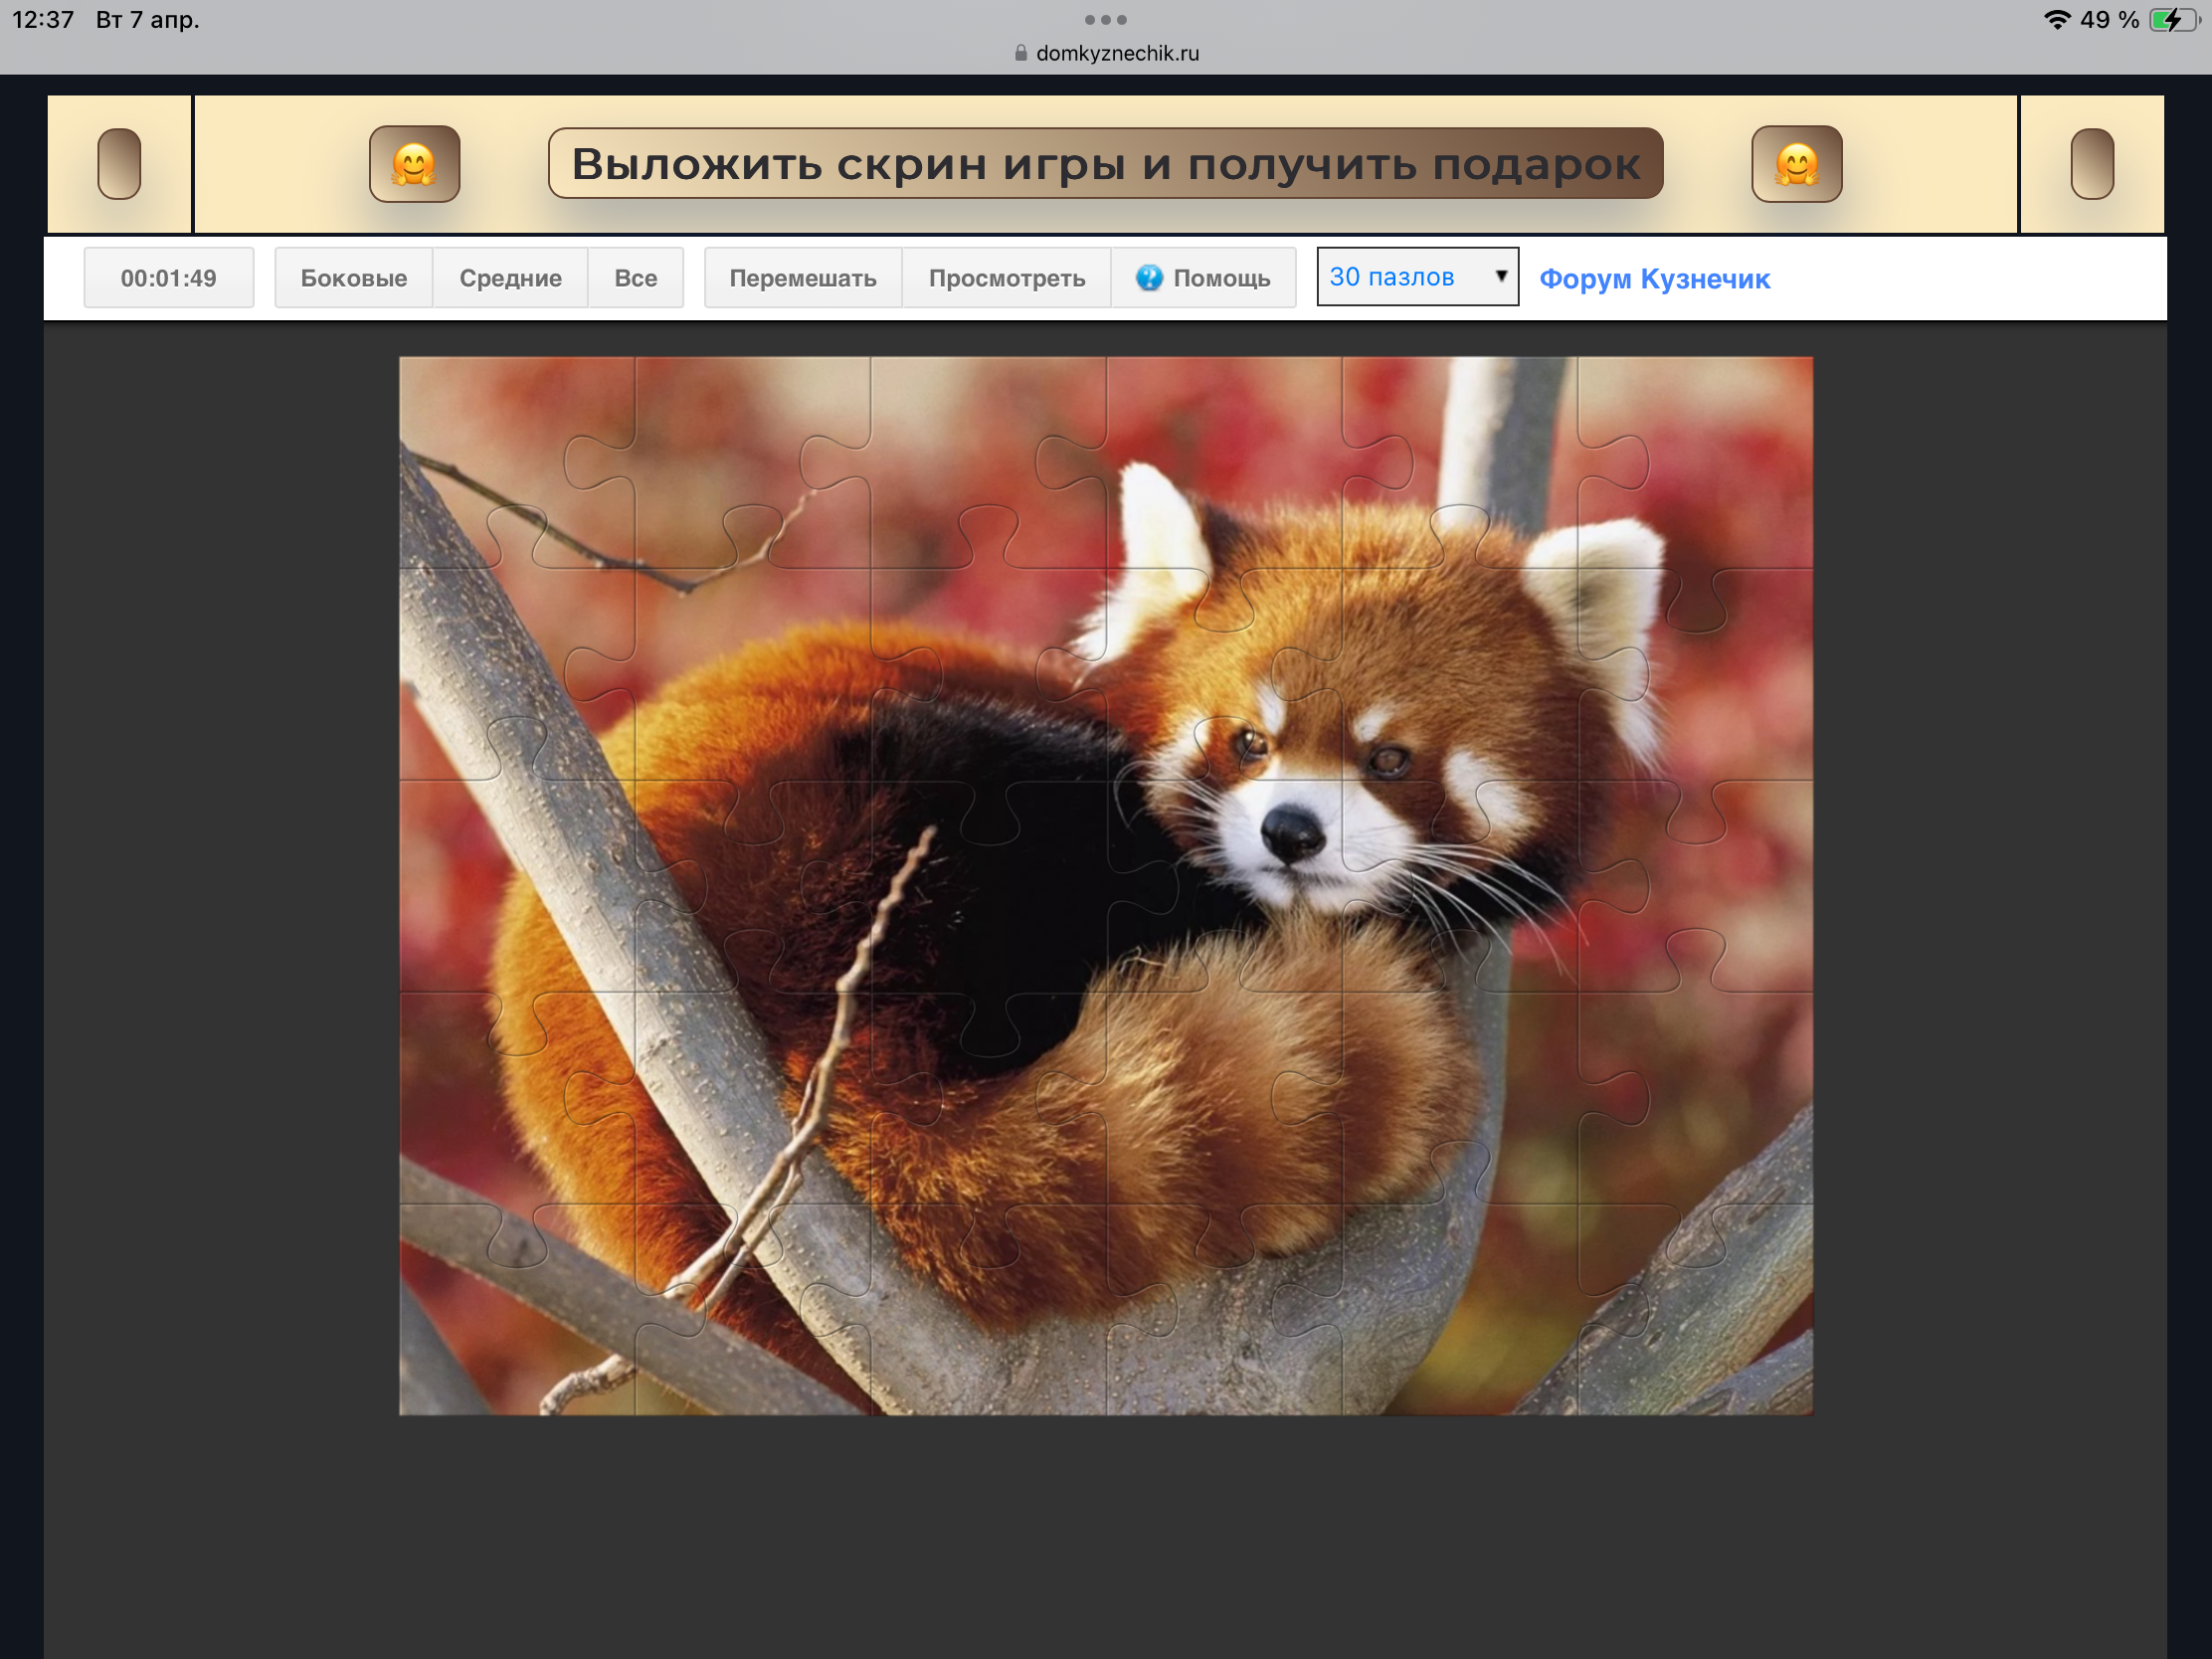Open the 30 пазлов piece count dropdown
Viewport: 2212px width, 1659px height.
pyautogui.click(x=1408, y=277)
